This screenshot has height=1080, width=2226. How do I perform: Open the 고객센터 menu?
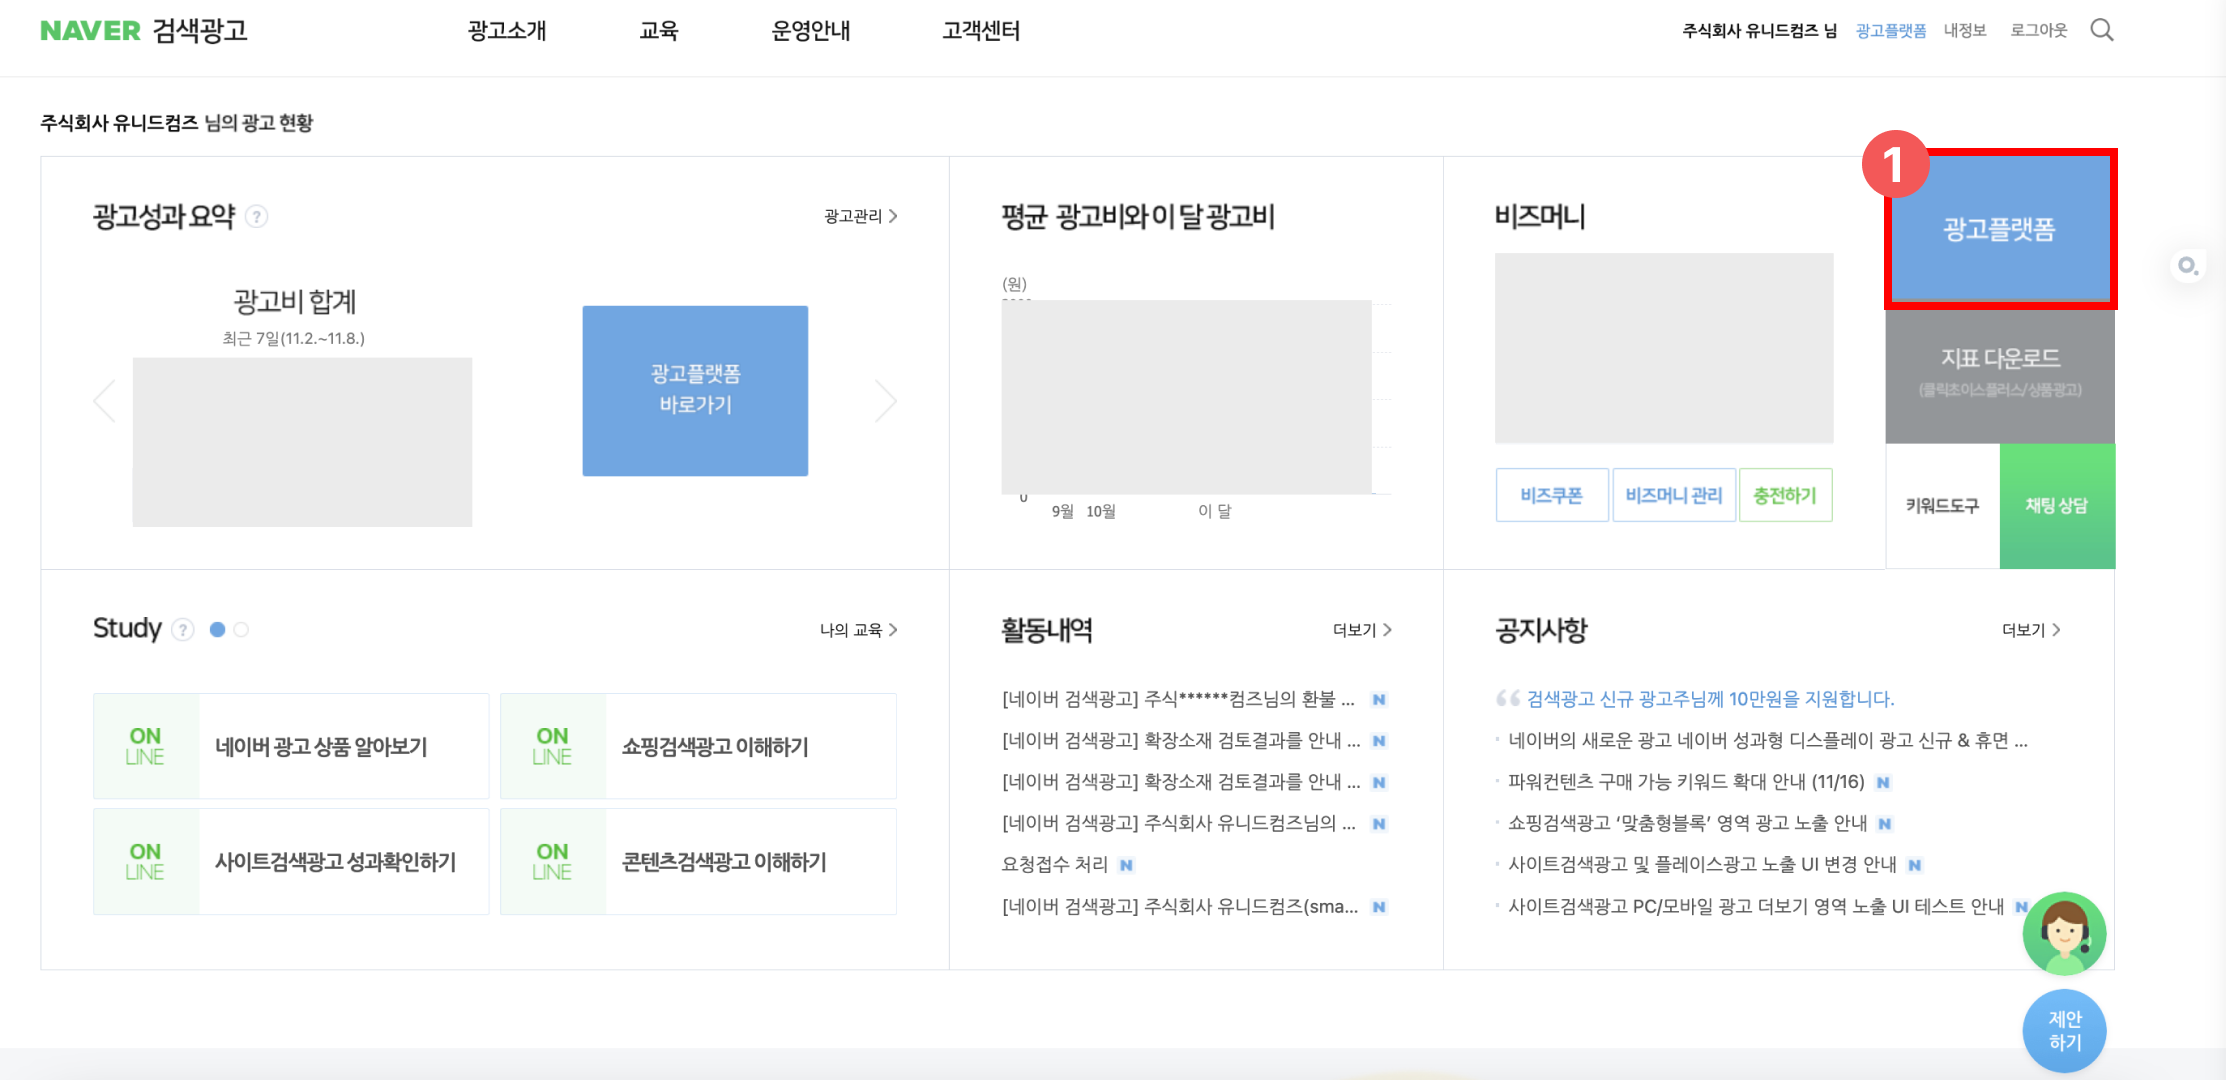tap(981, 31)
